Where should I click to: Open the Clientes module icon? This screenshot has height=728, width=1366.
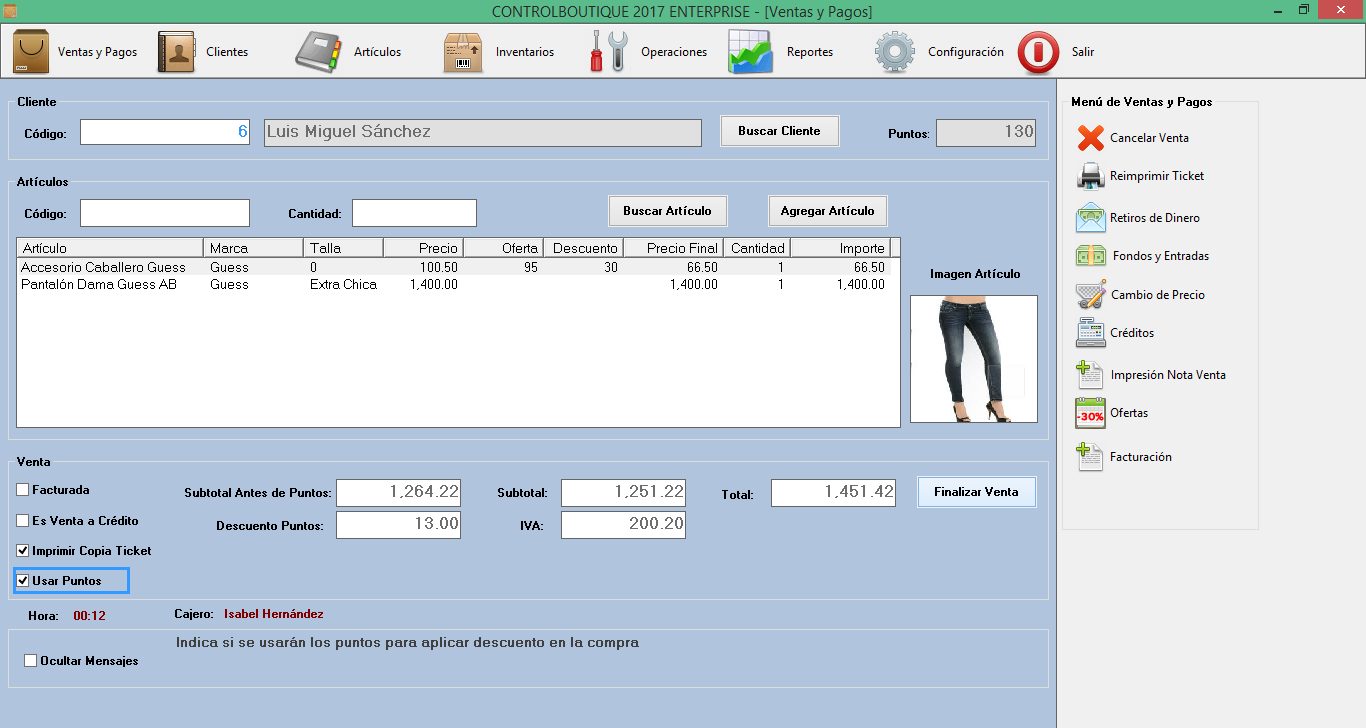coord(176,52)
